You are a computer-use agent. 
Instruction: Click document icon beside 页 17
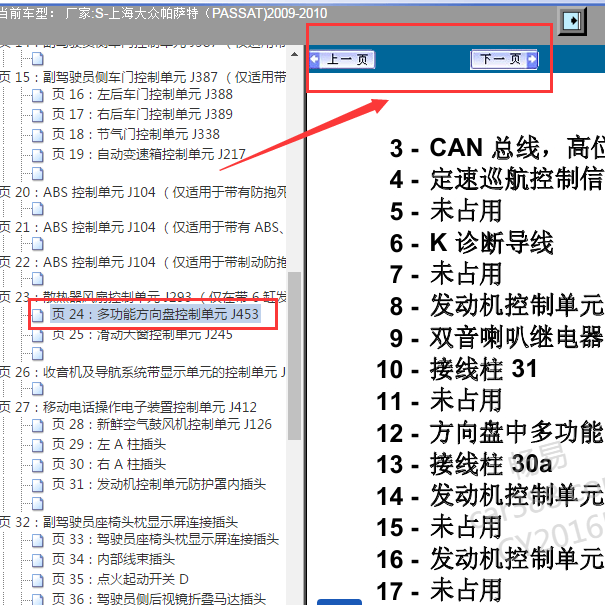pos(37,115)
